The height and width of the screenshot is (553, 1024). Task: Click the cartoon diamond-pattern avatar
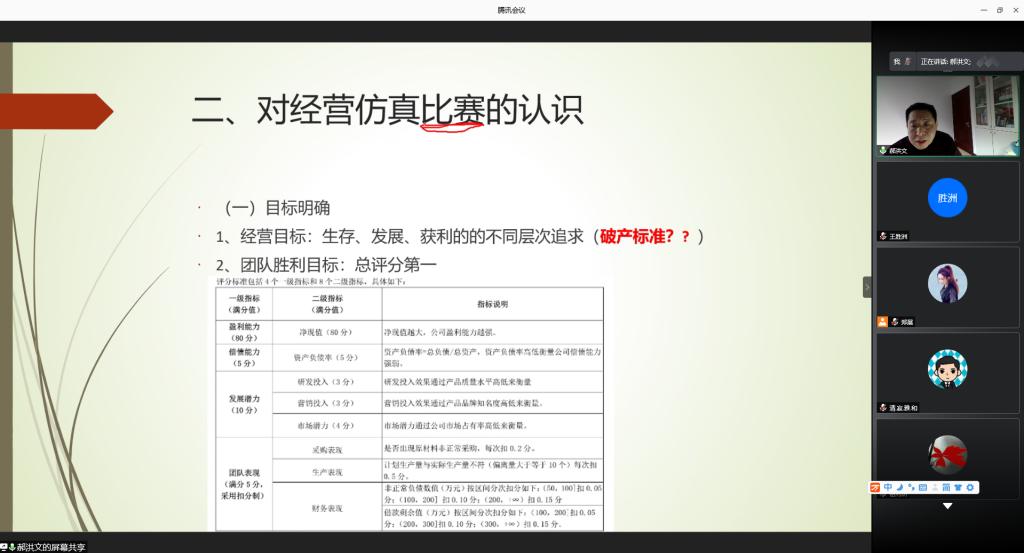coord(947,369)
